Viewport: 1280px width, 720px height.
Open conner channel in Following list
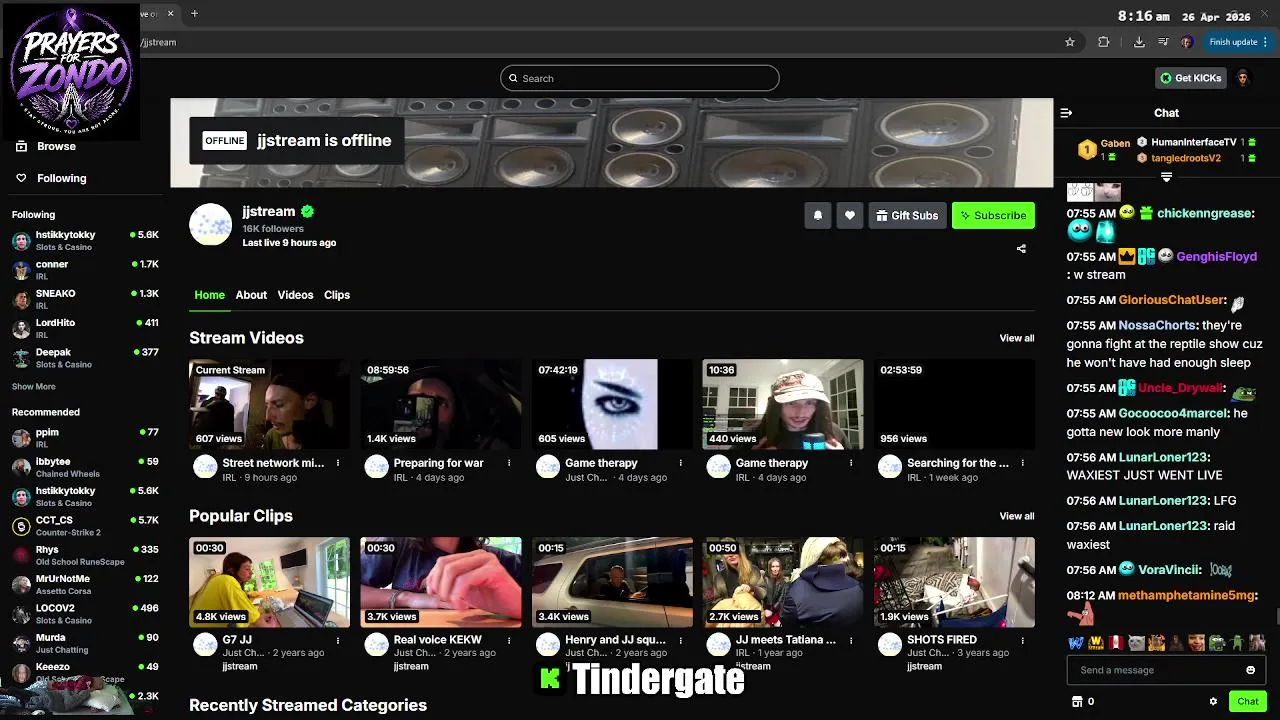click(85, 270)
